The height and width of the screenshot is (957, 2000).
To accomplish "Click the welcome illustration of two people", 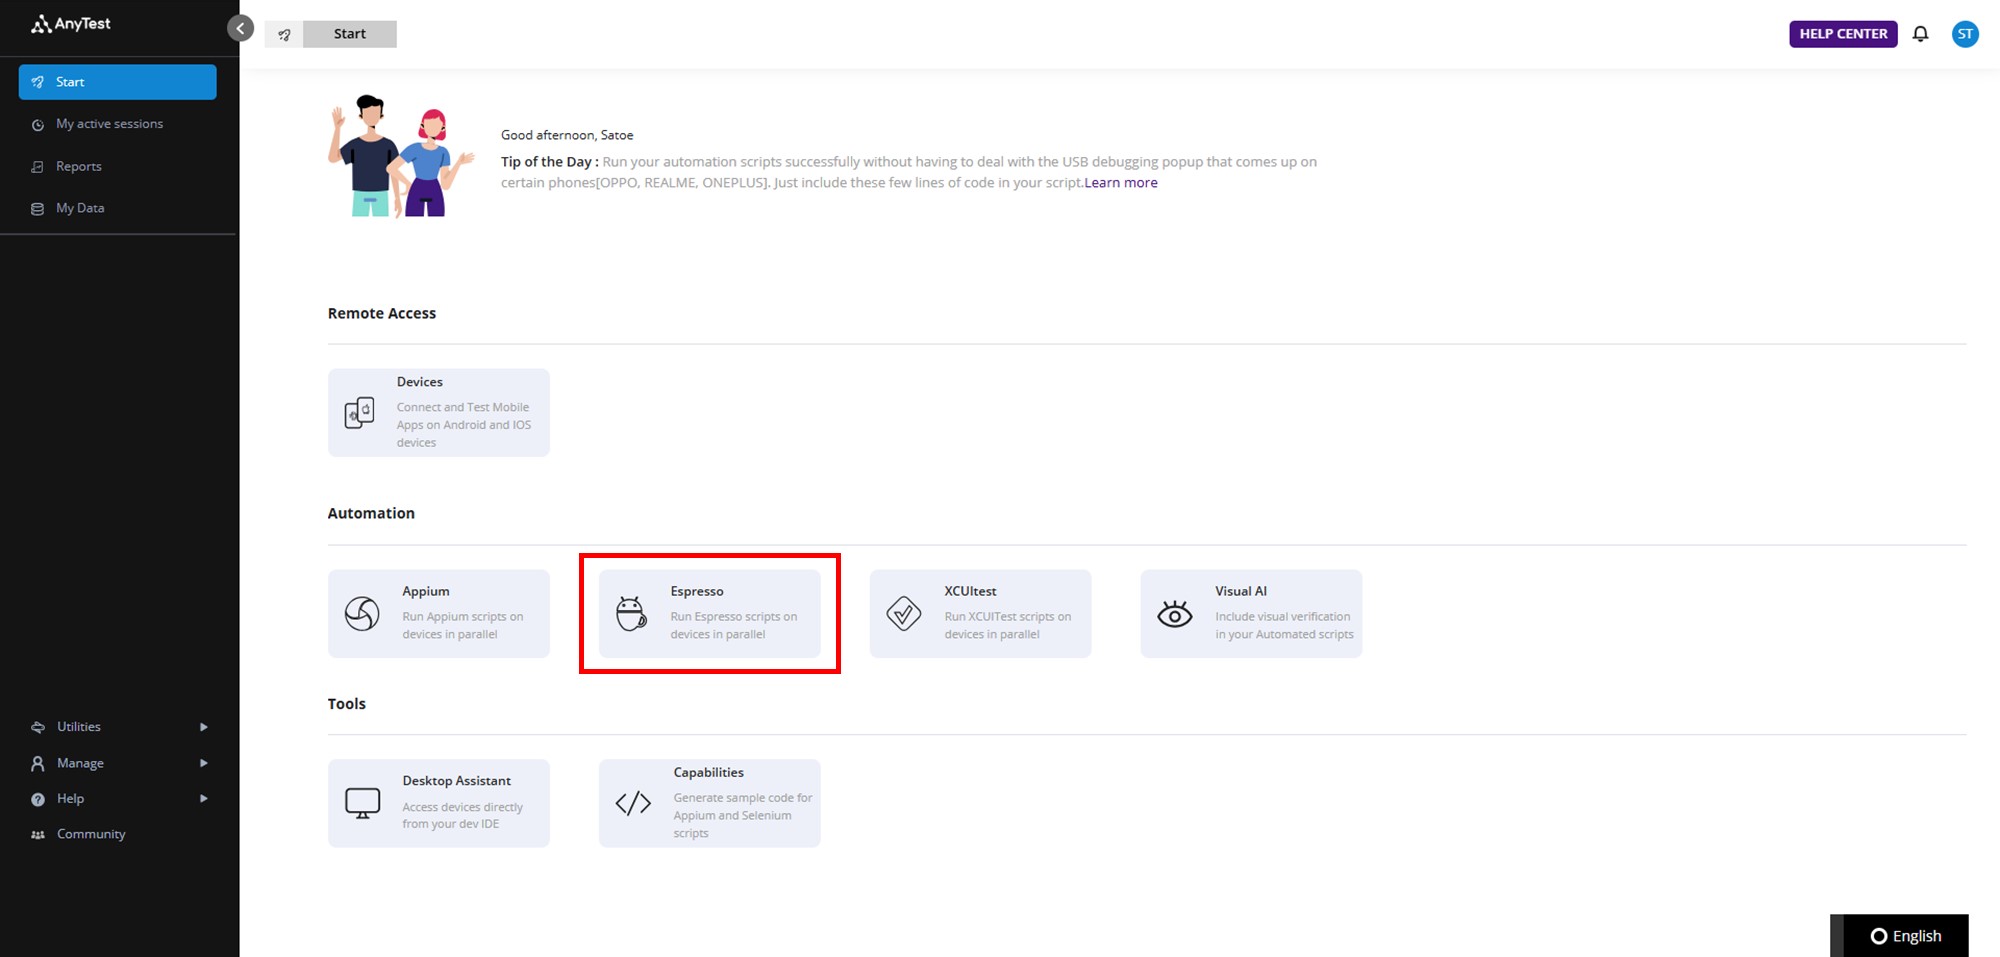I will click(x=401, y=157).
